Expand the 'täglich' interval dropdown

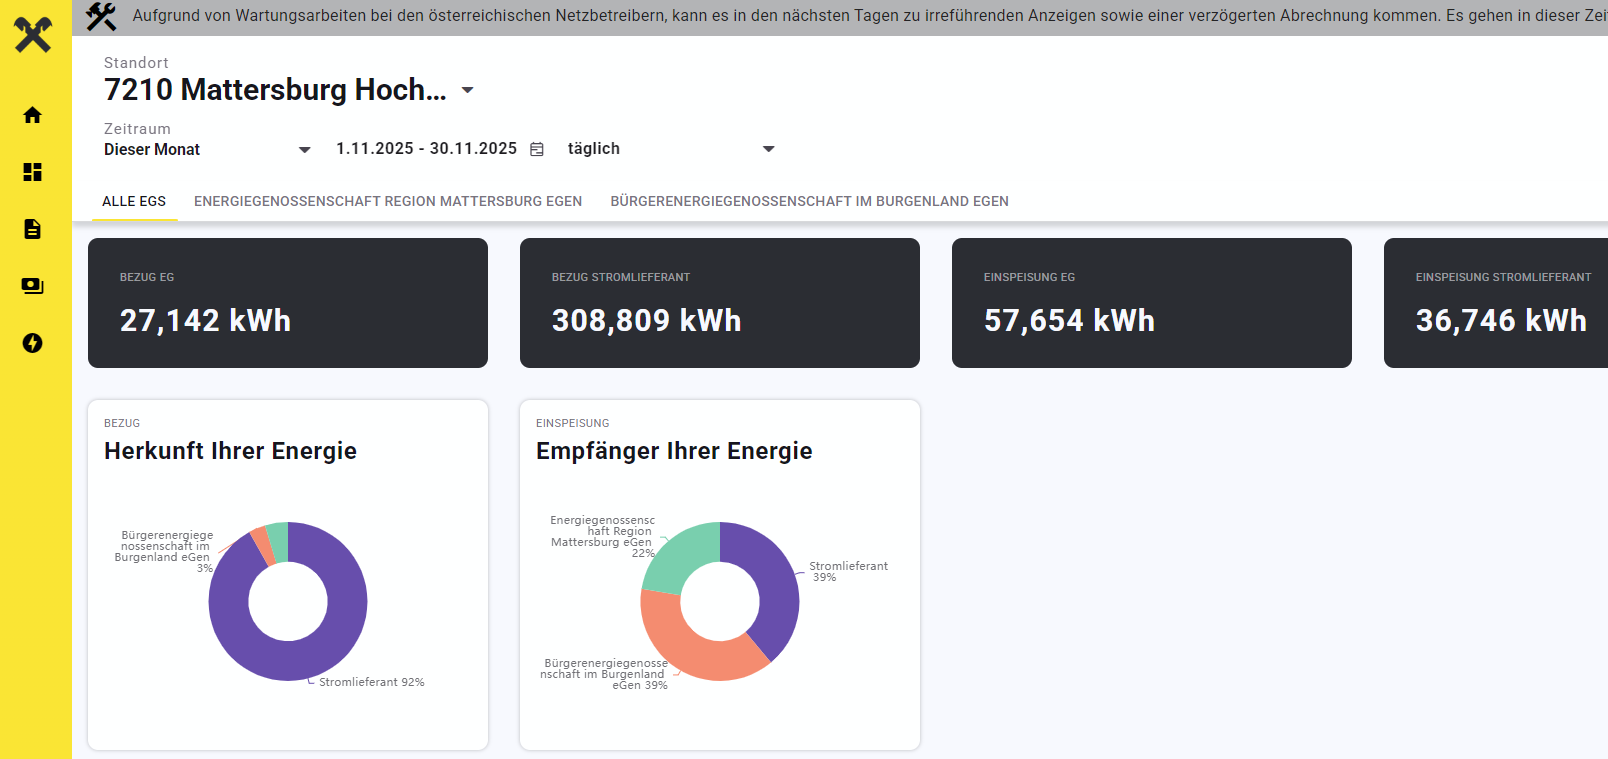[x=768, y=149]
